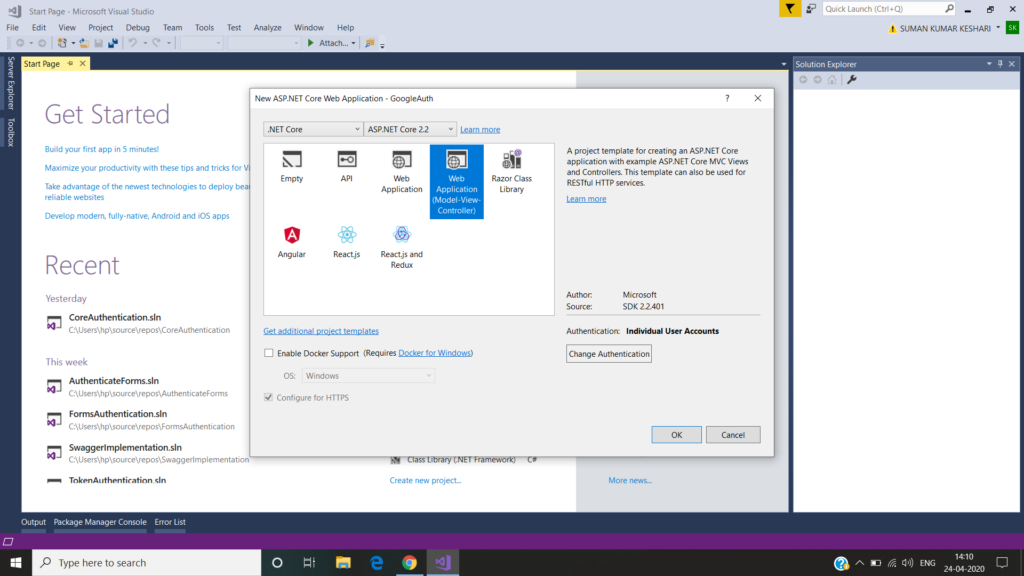Open Get additional project templates link

321,331
